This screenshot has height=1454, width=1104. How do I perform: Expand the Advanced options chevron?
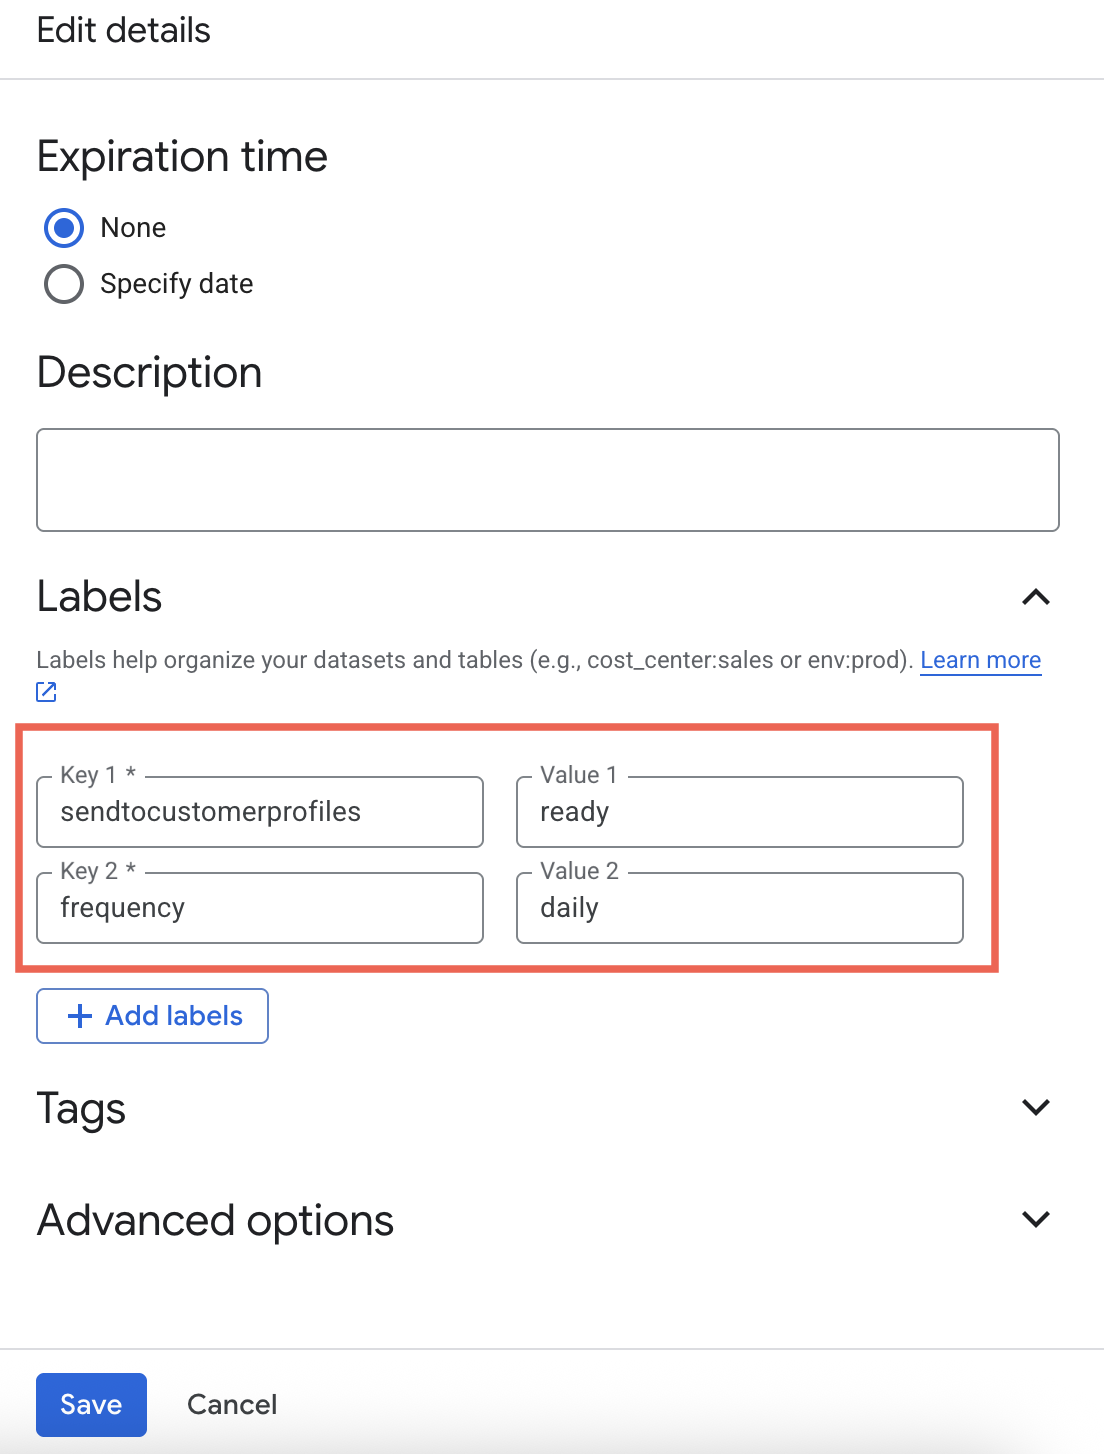tap(1036, 1219)
